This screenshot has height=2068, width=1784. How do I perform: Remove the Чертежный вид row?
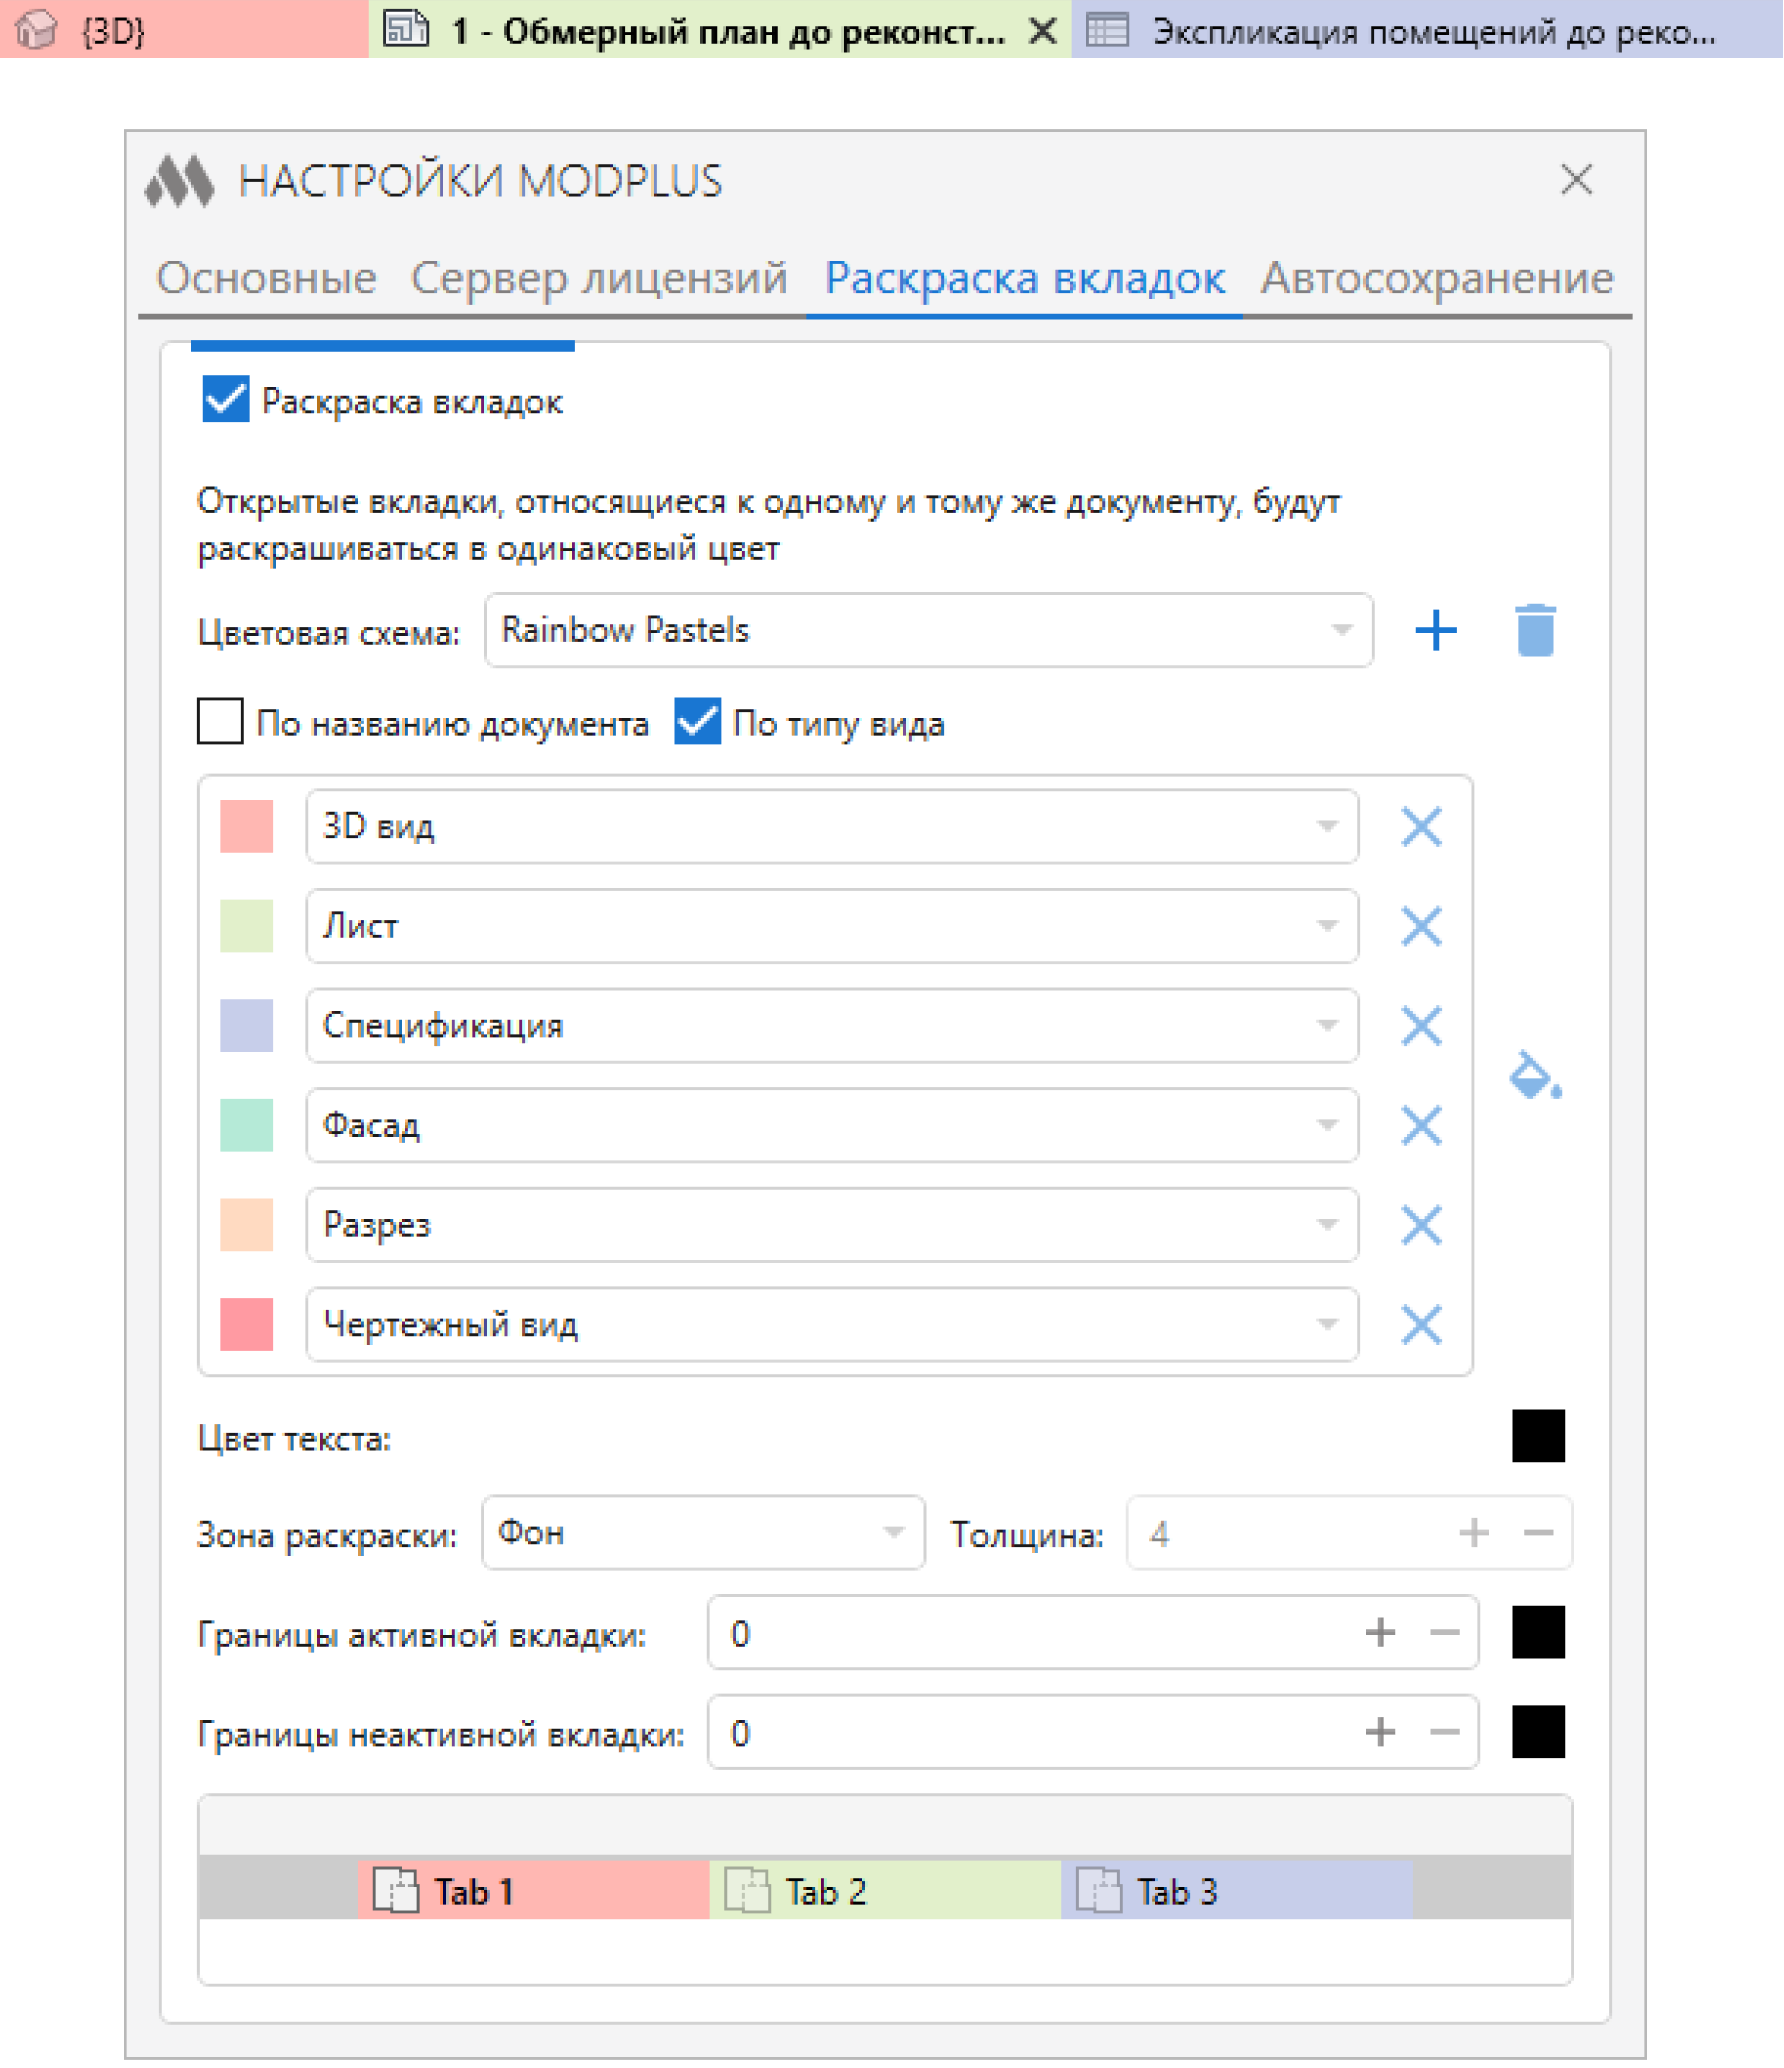(1421, 1325)
